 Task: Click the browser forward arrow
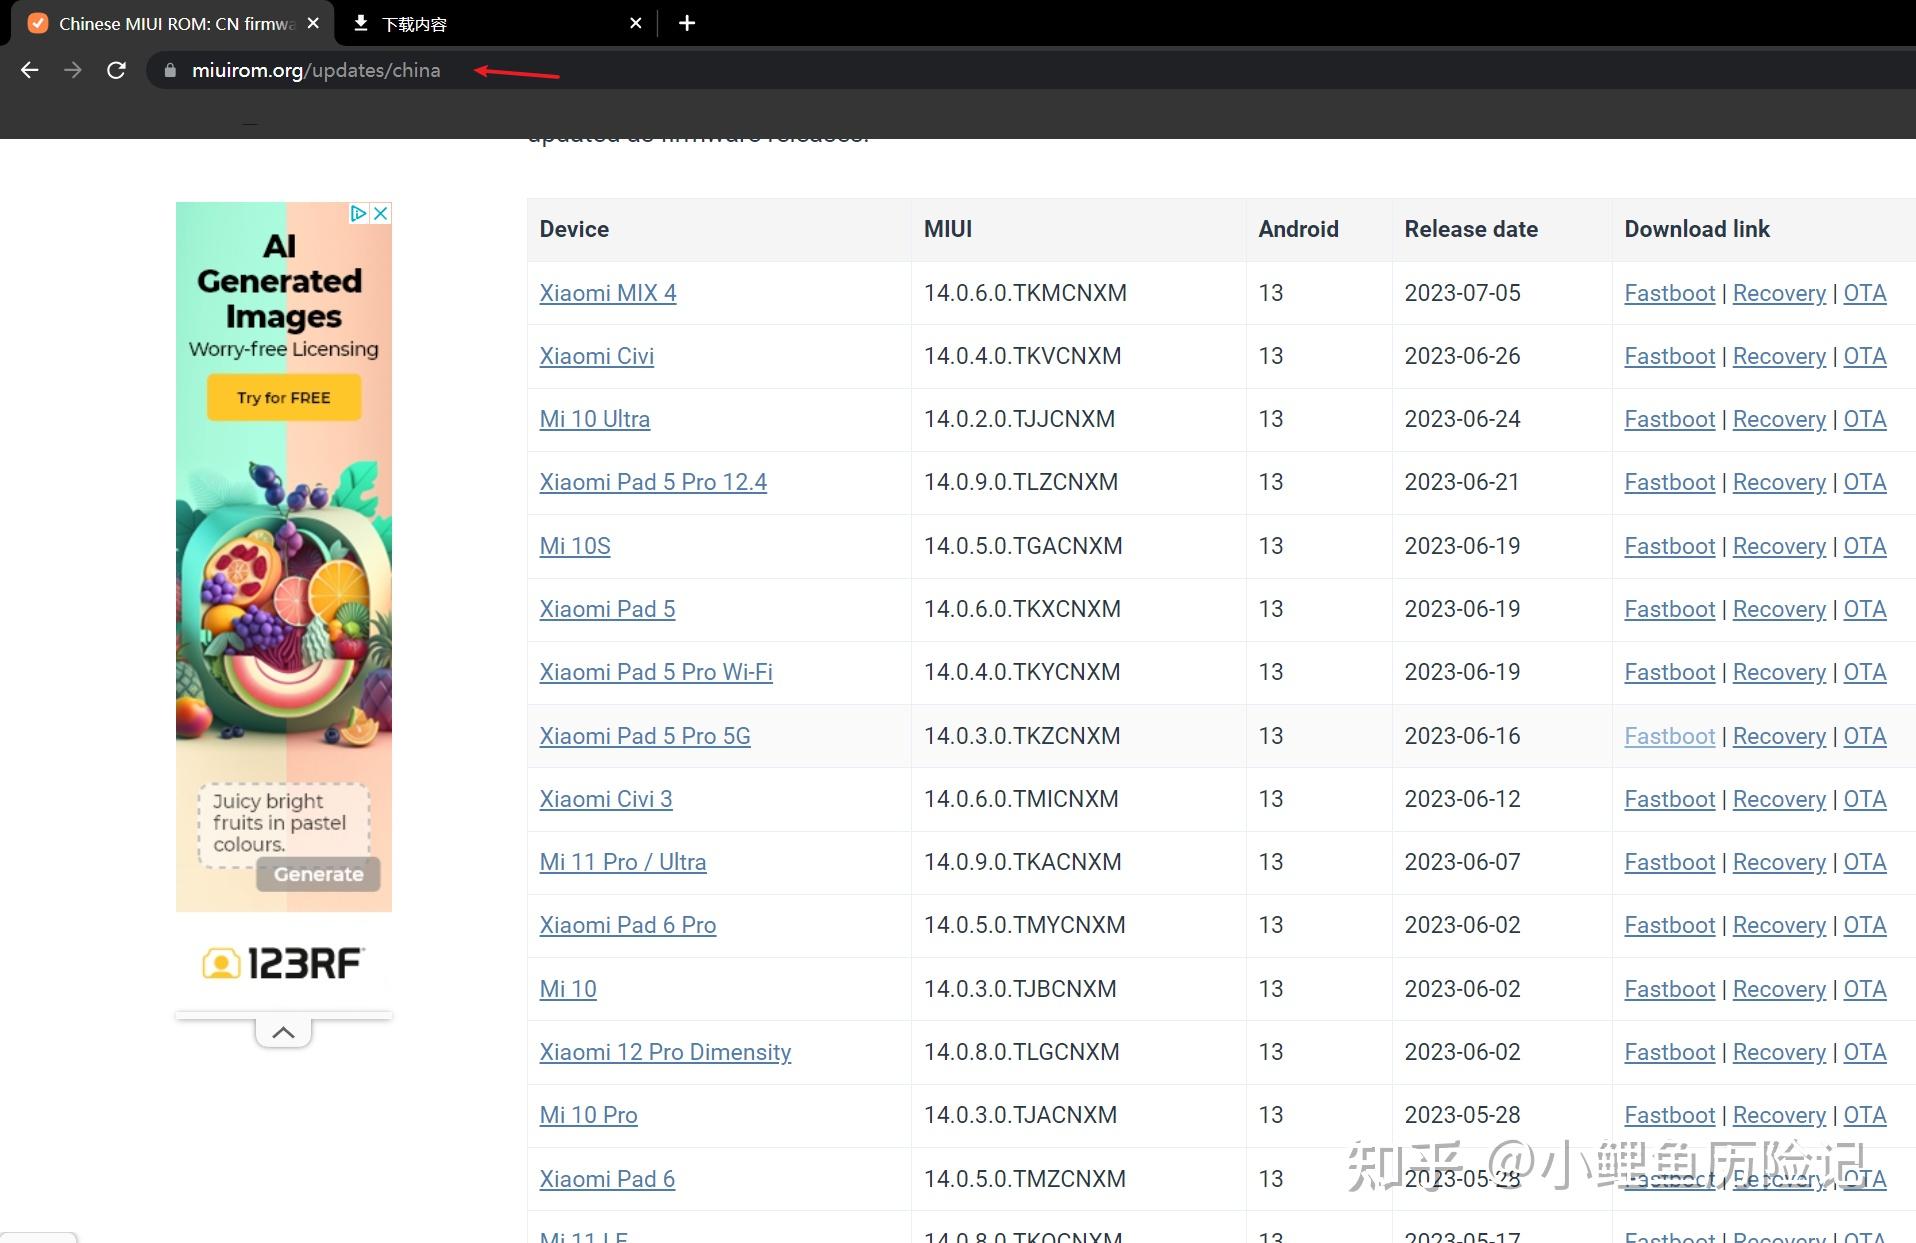pos(73,70)
